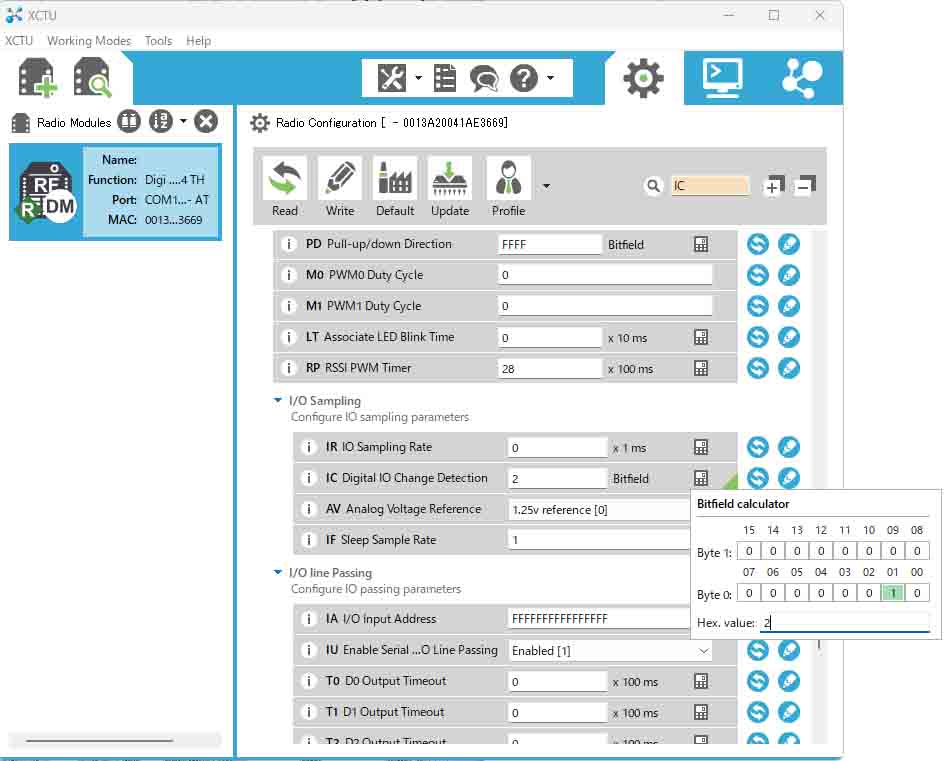Click the Read settings button
Screen dimensions: 948x761
pos(285,187)
